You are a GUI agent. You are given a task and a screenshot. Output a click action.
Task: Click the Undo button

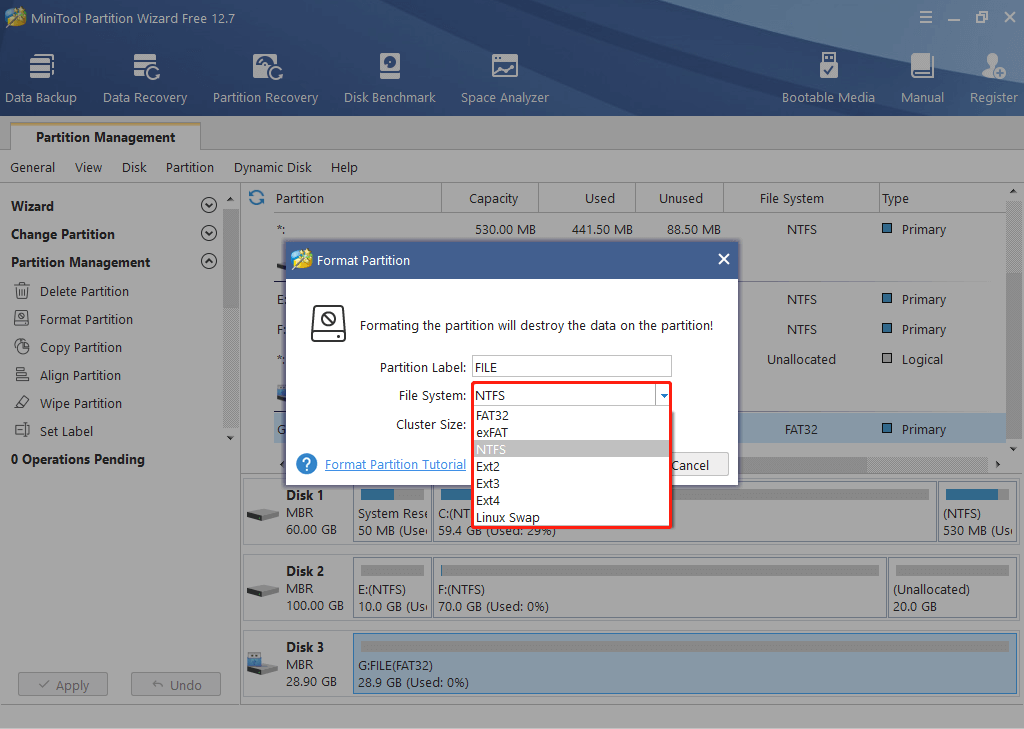tap(176, 685)
